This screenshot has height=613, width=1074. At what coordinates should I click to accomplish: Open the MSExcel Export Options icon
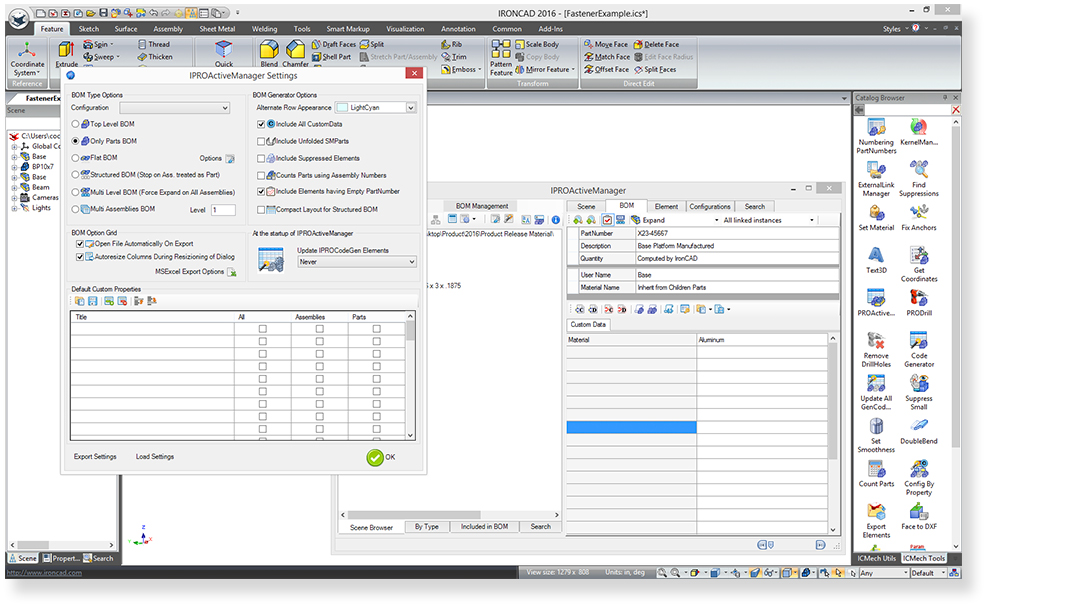[x=232, y=272]
